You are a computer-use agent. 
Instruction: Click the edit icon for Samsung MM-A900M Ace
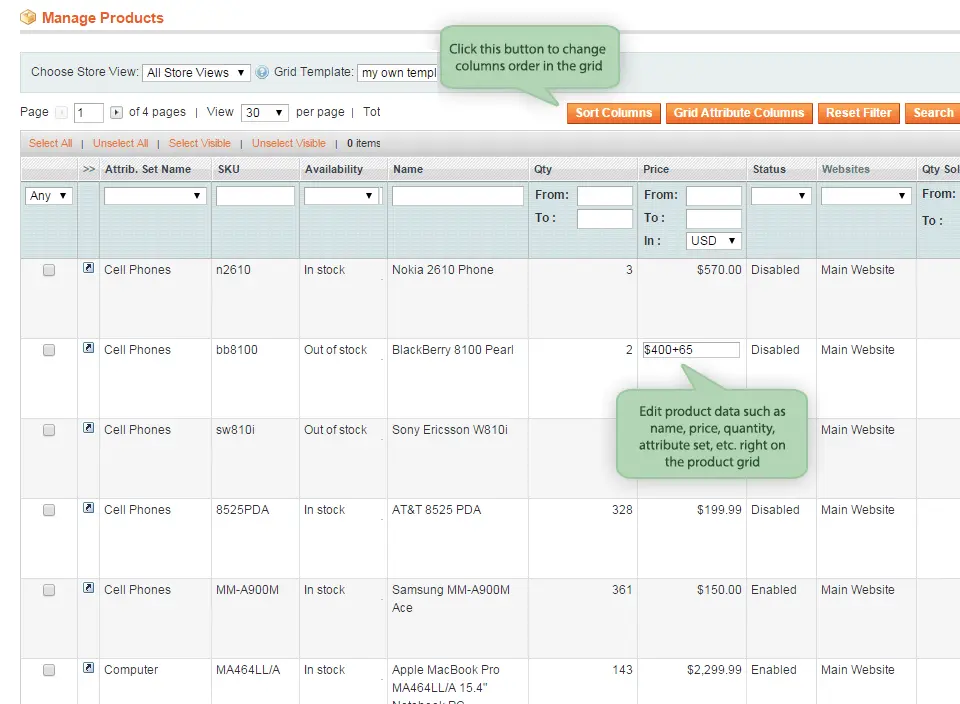click(x=89, y=589)
